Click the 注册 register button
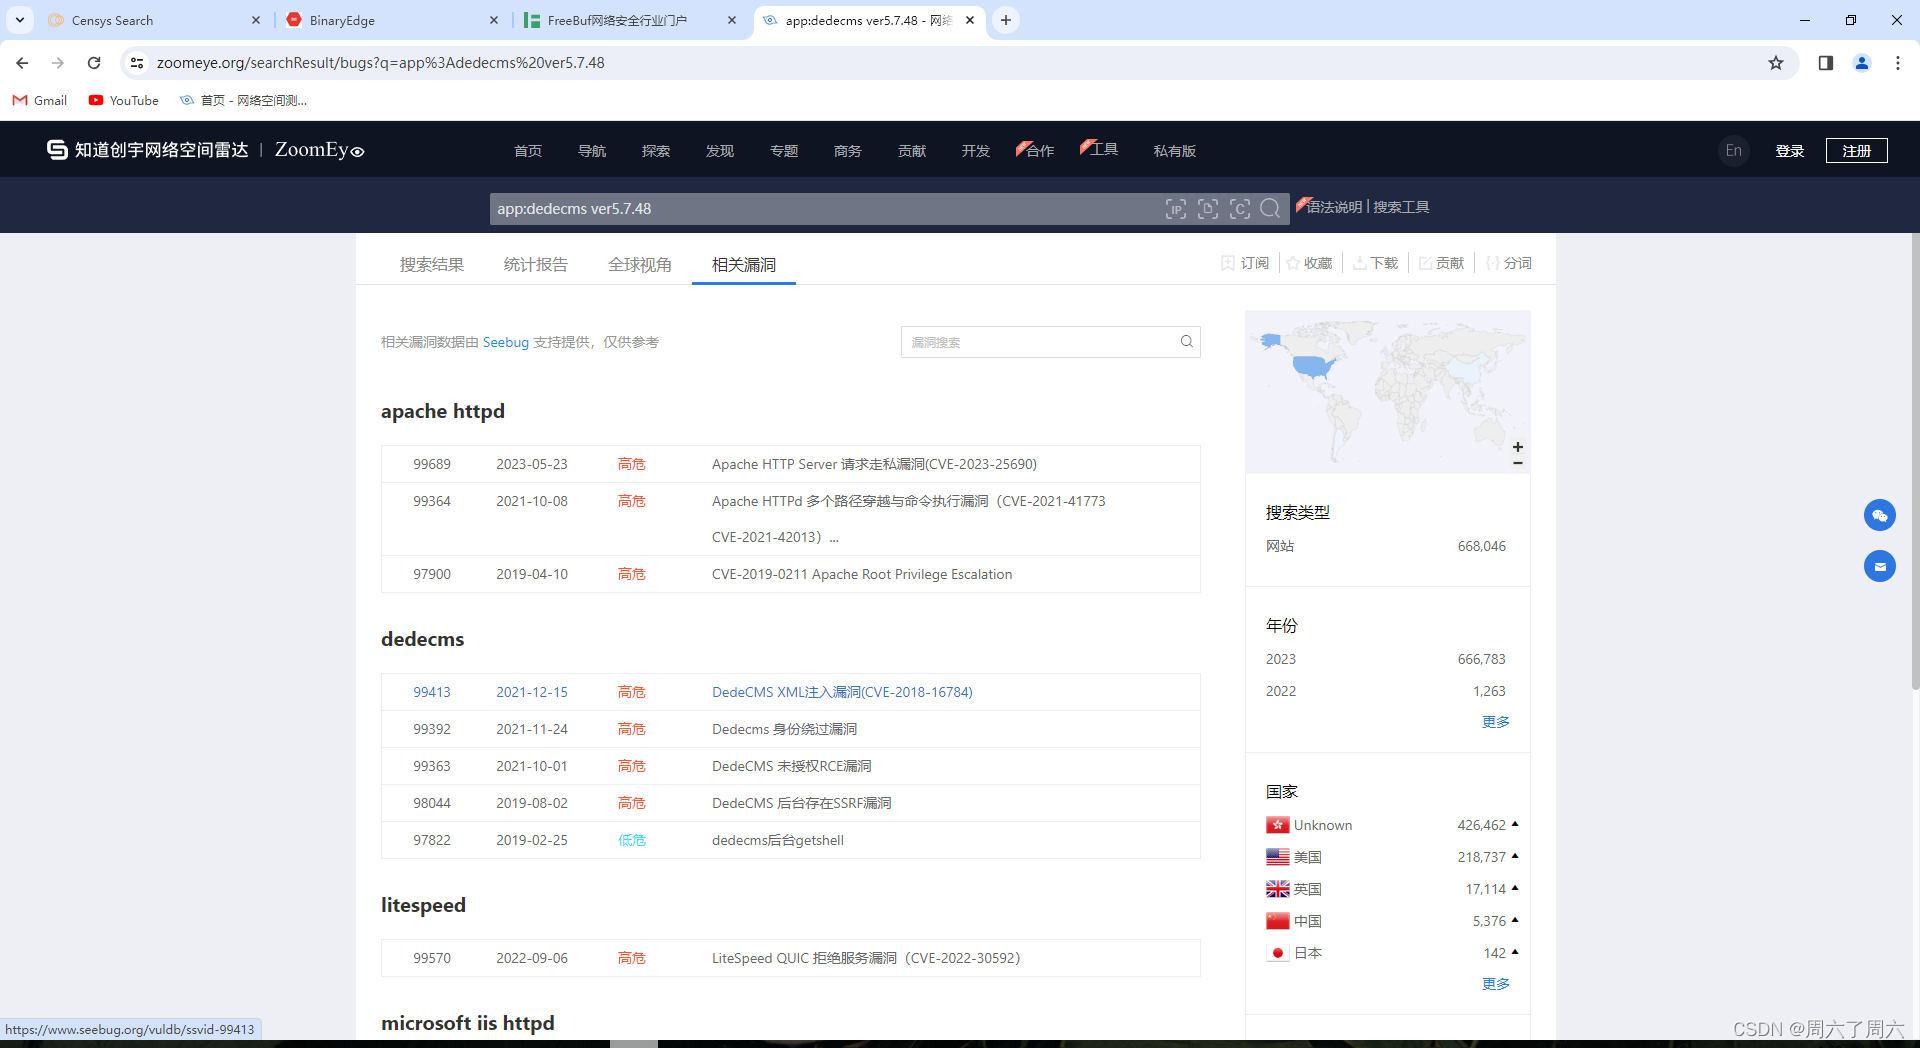The image size is (1920, 1048). 1857,151
